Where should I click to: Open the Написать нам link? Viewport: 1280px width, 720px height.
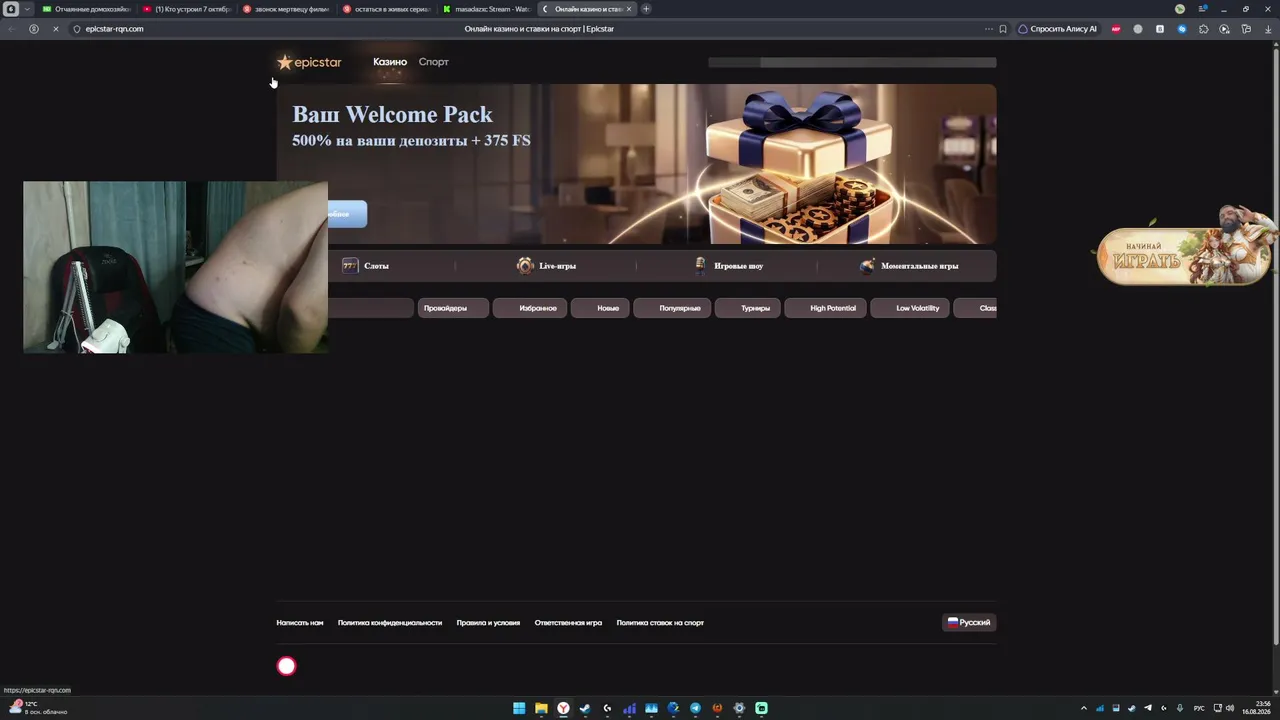click(x=300, y=623)
